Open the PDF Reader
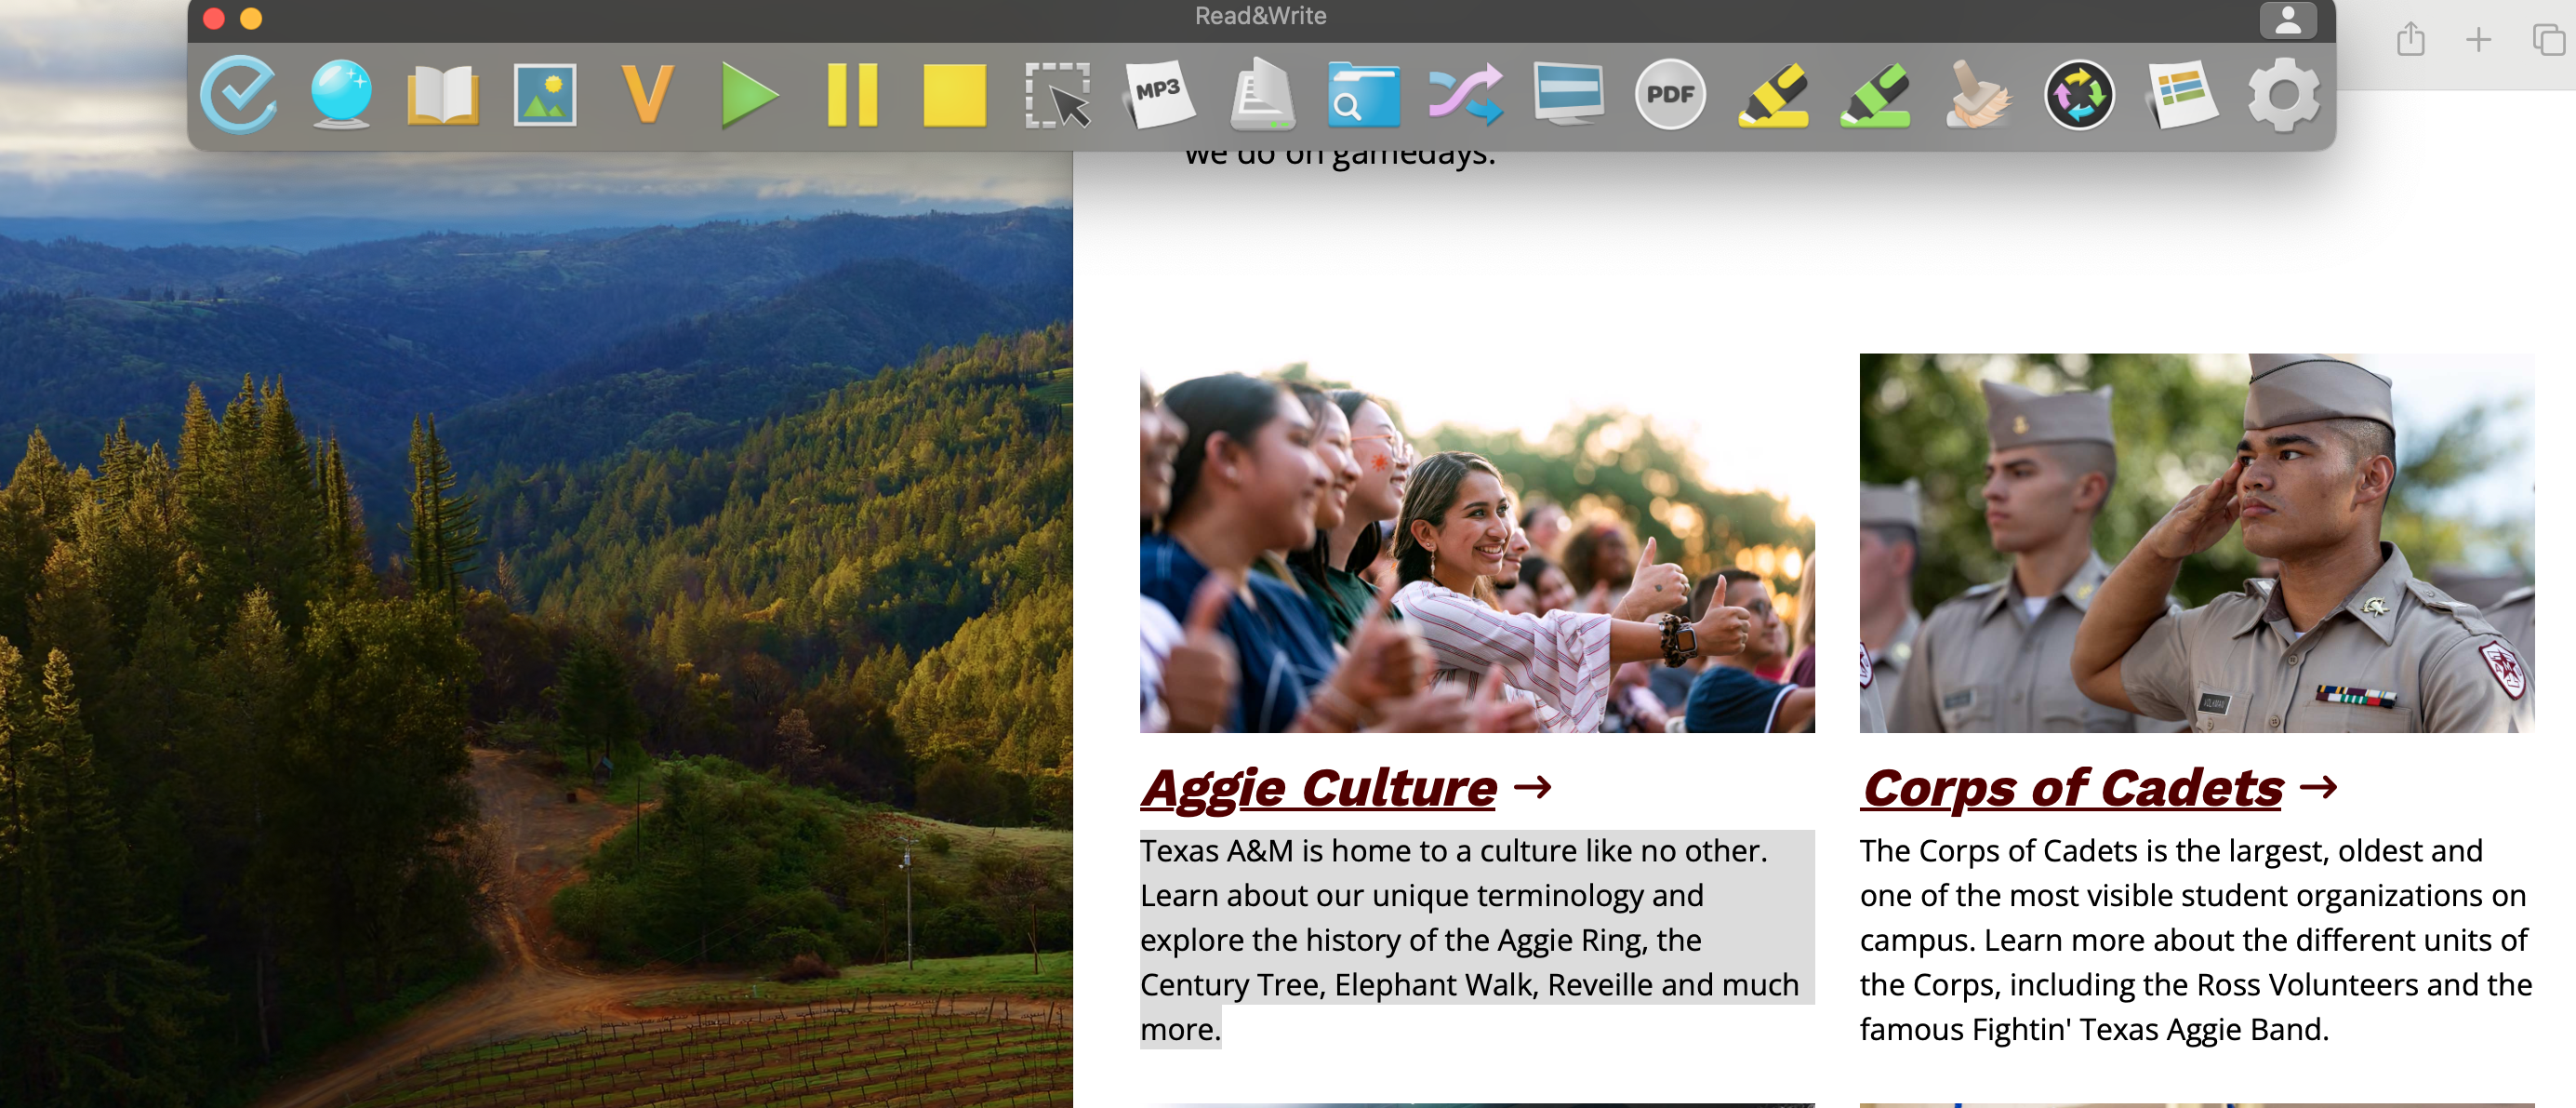The image size is (2576, 1108). coord(1670,95)
